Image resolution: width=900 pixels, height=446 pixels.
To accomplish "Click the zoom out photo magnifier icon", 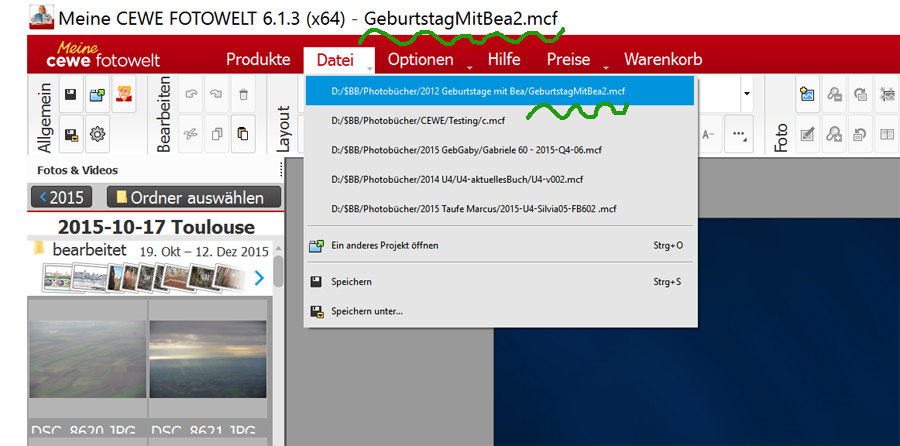I will (834, 94).
